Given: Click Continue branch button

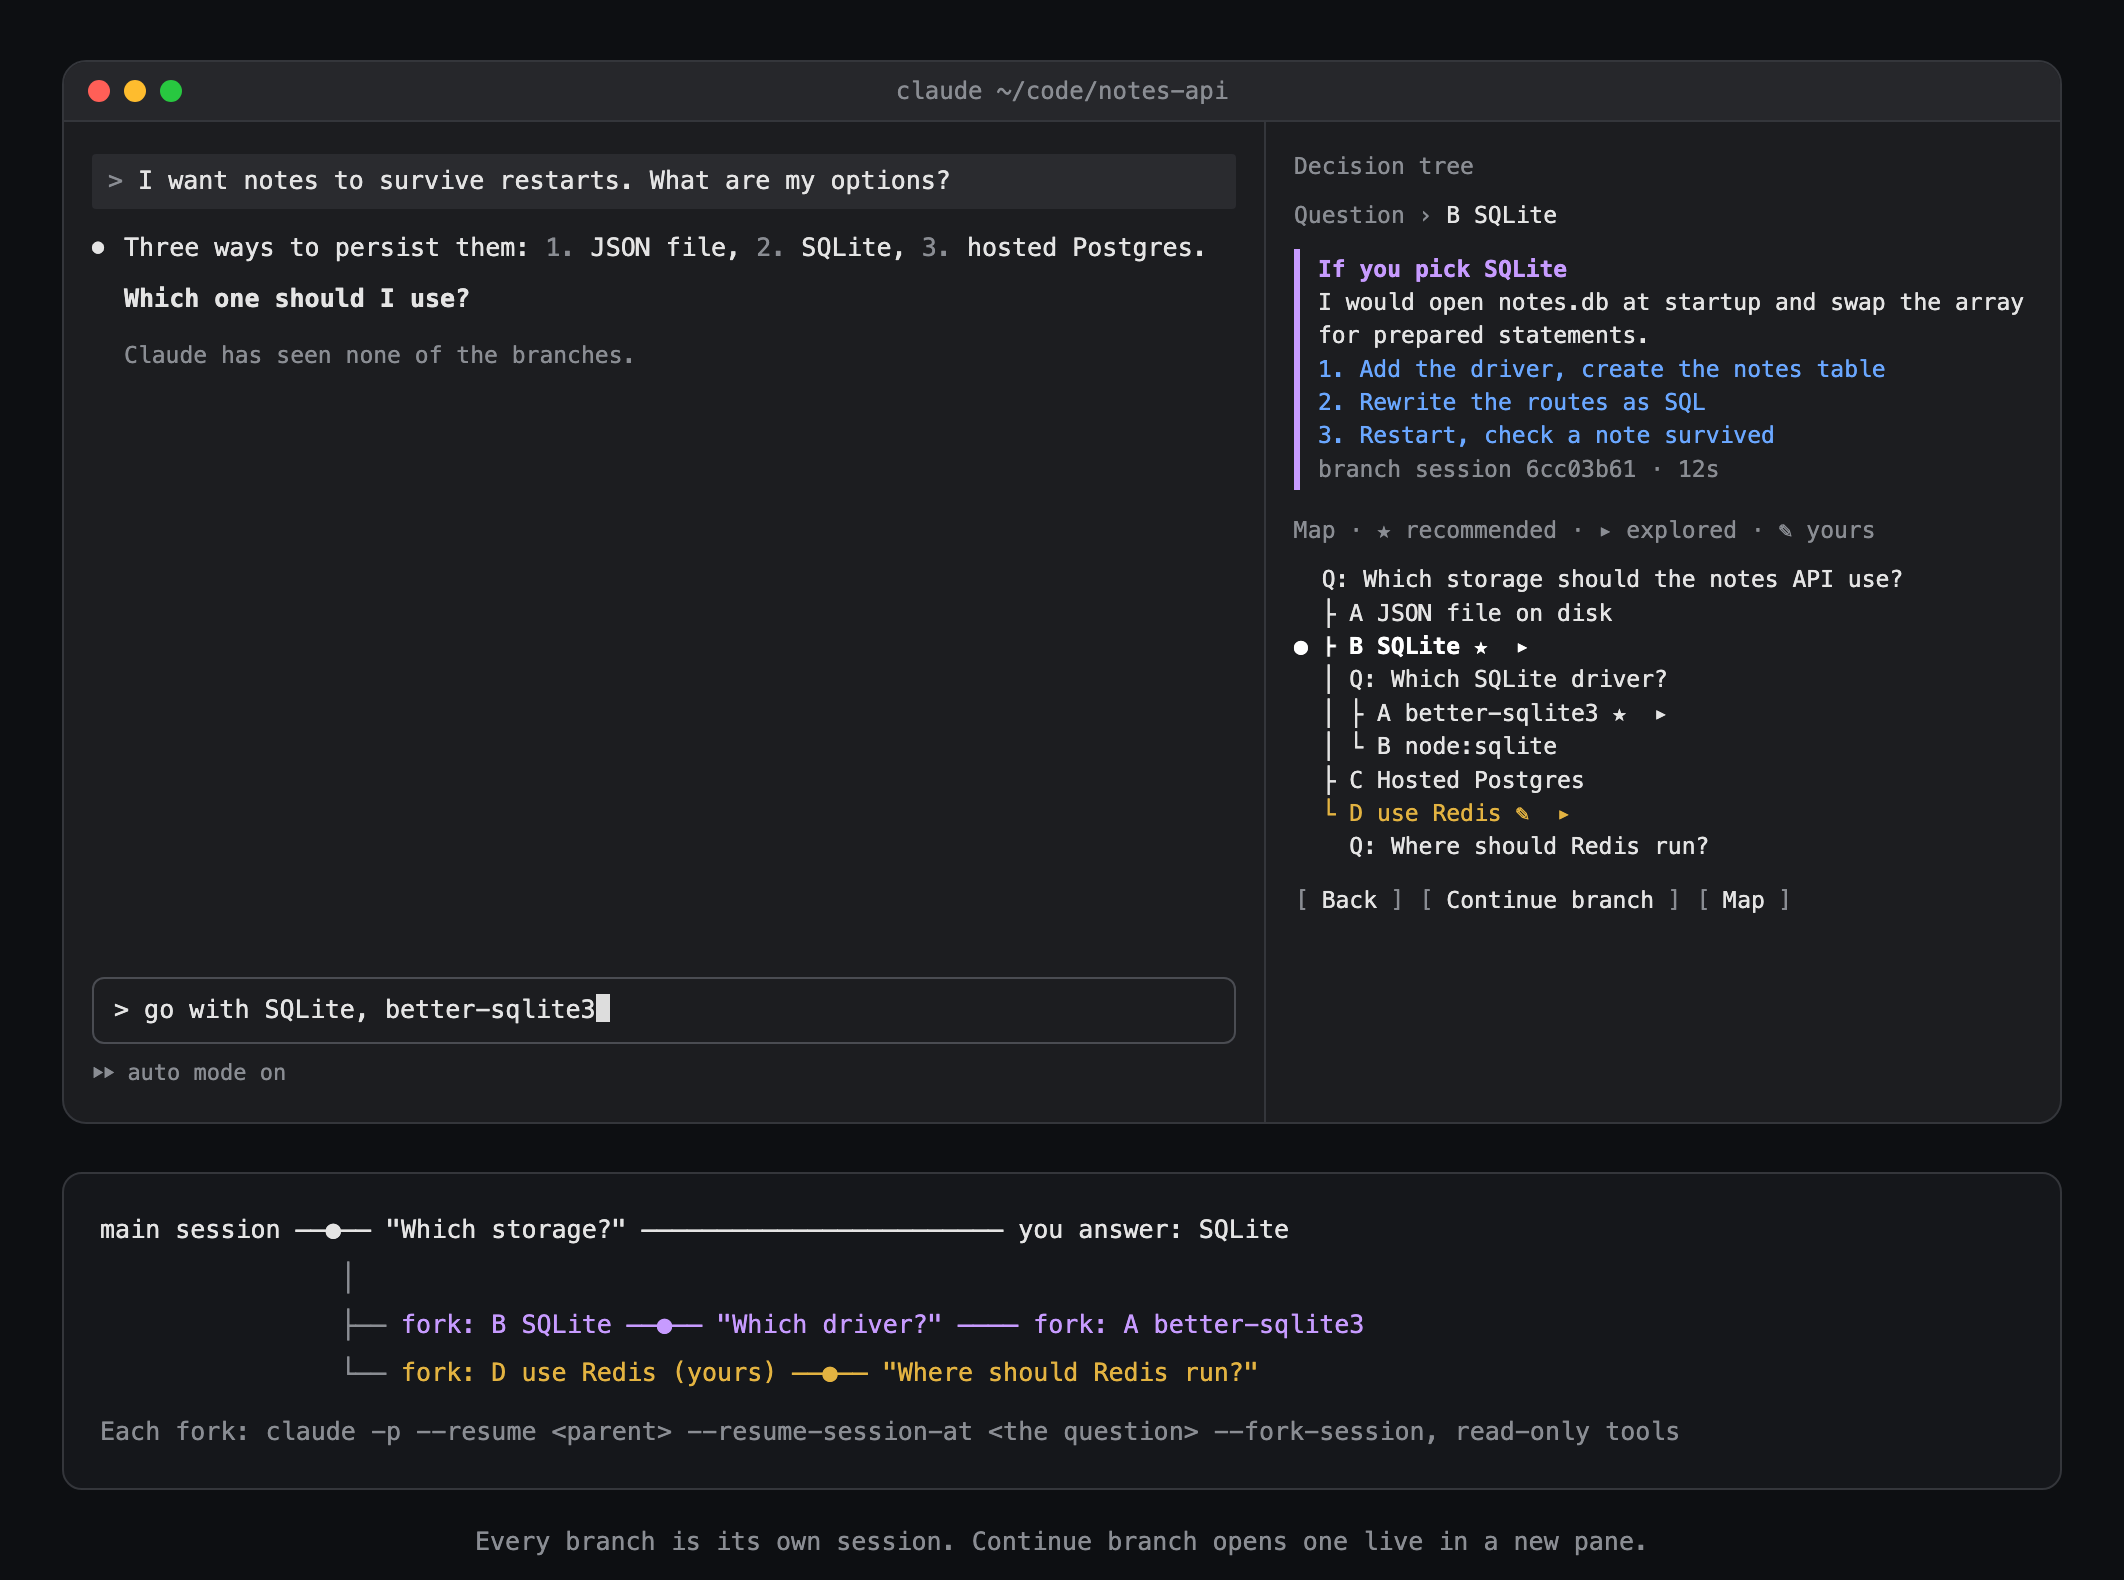Looking at the screenshot, I should [x=1549, y=900].
